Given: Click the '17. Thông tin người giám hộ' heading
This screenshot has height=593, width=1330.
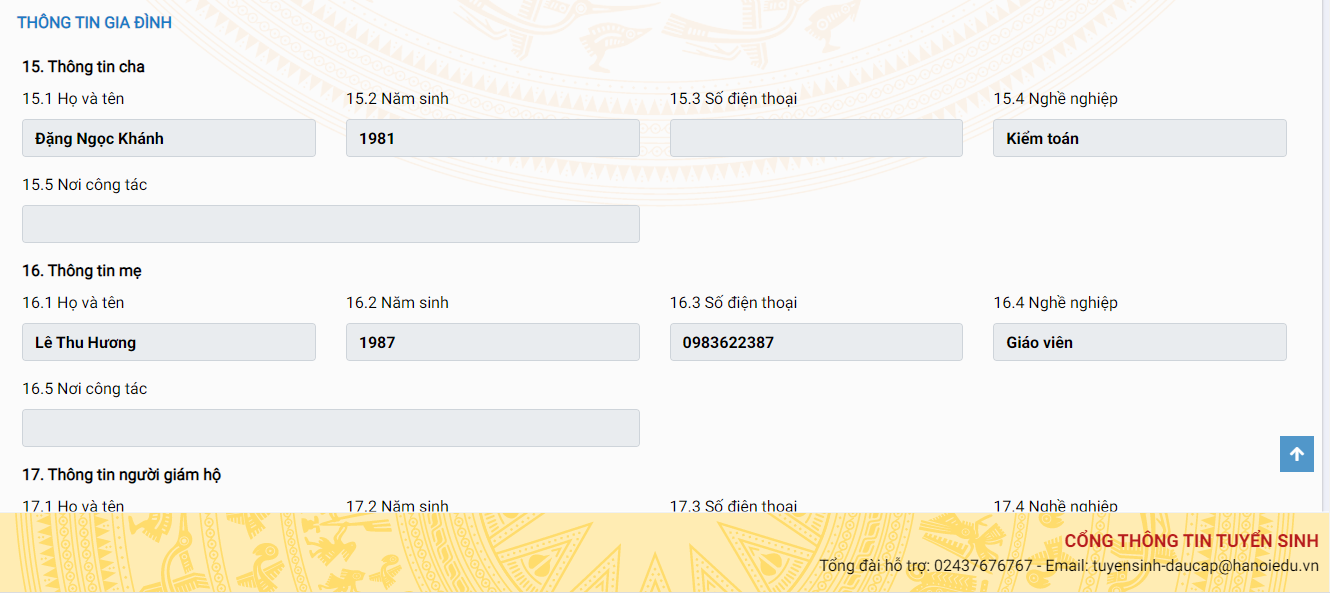Looking at the screenshot, I should (x=121, y=475).
